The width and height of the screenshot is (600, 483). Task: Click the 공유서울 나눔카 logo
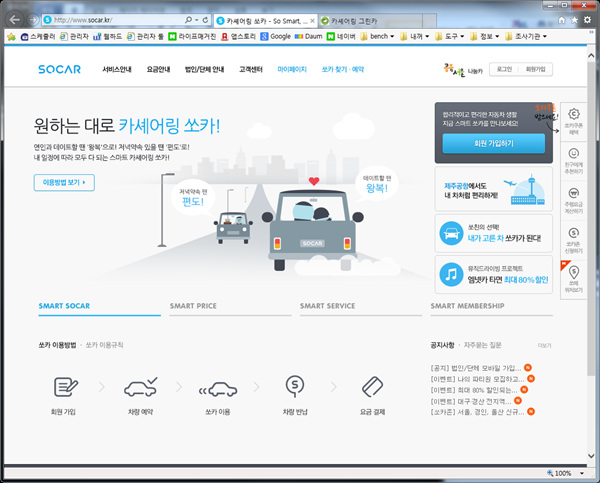coord(463,70)
